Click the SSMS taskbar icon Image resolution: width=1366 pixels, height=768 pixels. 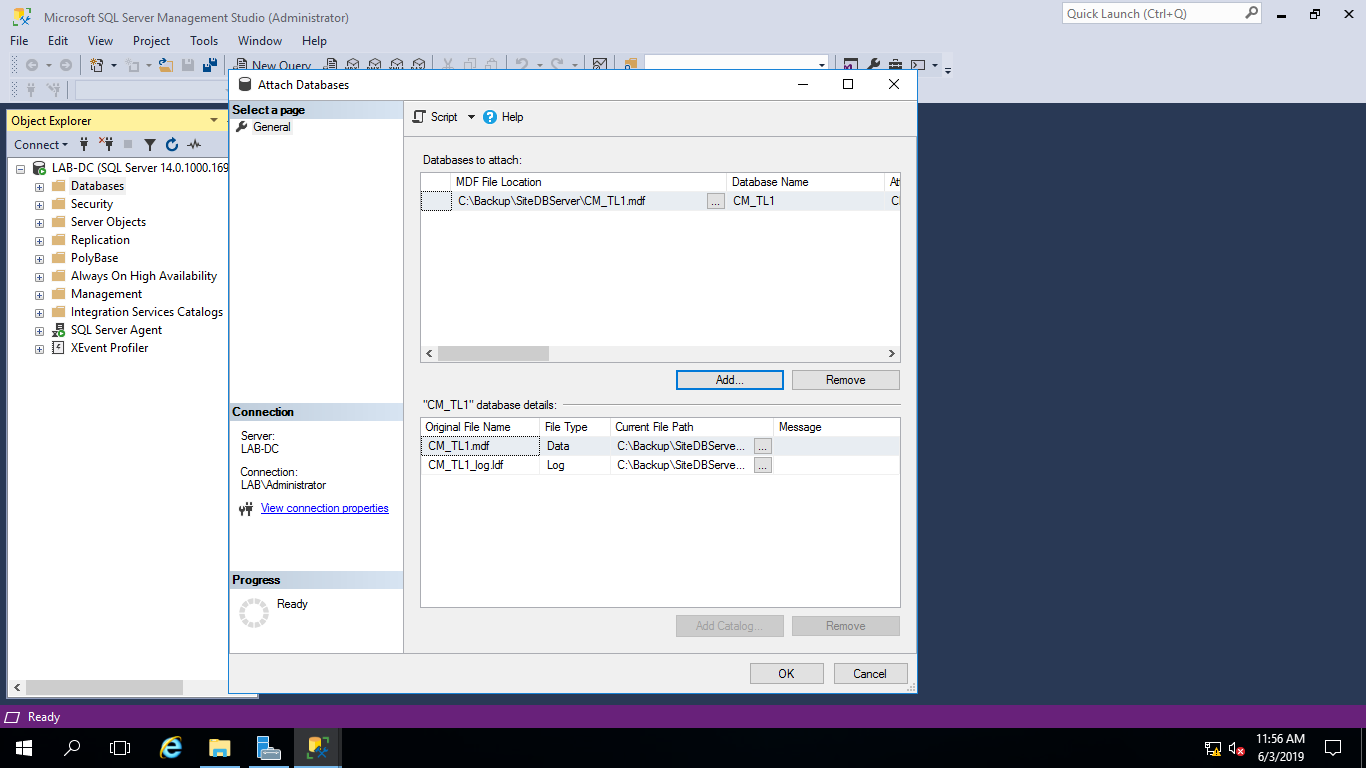(x=318, y=747)
